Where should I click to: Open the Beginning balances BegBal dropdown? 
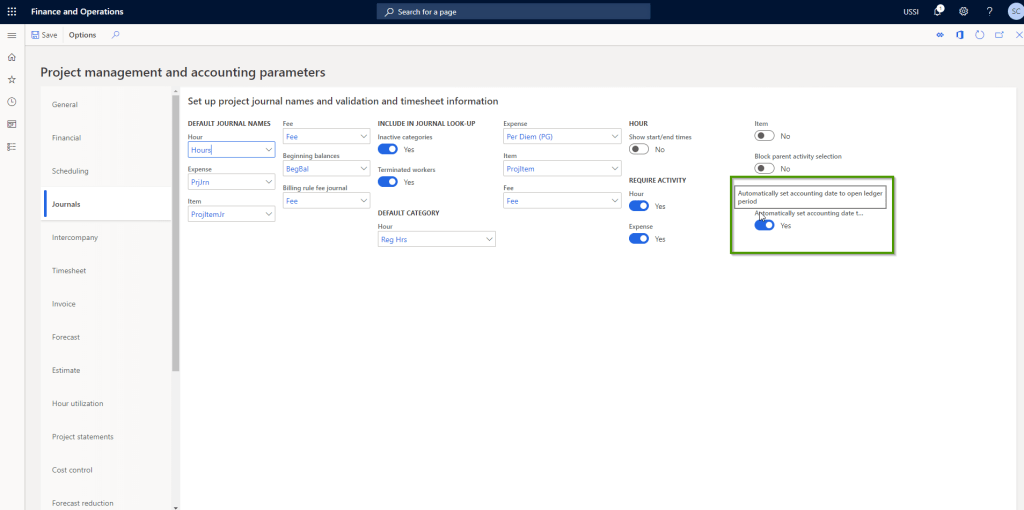tap(363, 169)
